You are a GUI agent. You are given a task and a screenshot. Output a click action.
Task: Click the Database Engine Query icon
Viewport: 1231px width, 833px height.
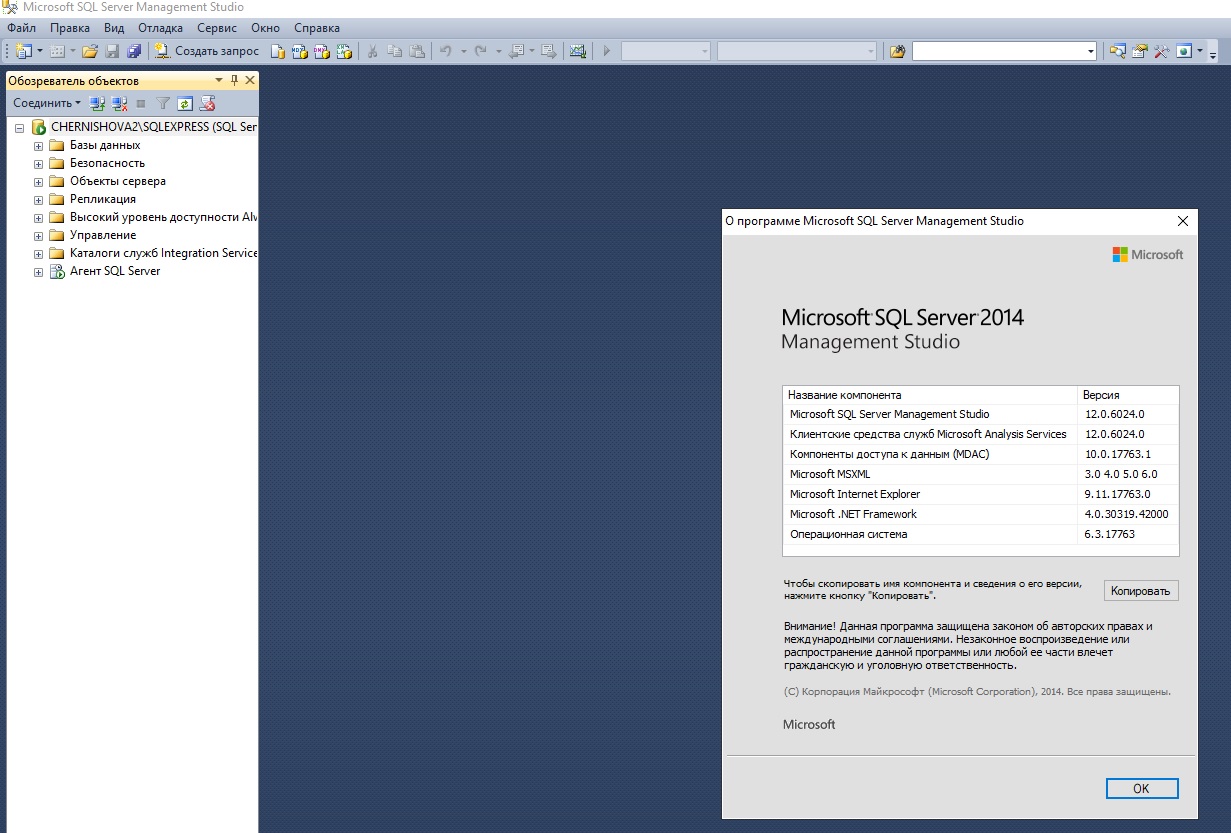click(x=279, y=51)
